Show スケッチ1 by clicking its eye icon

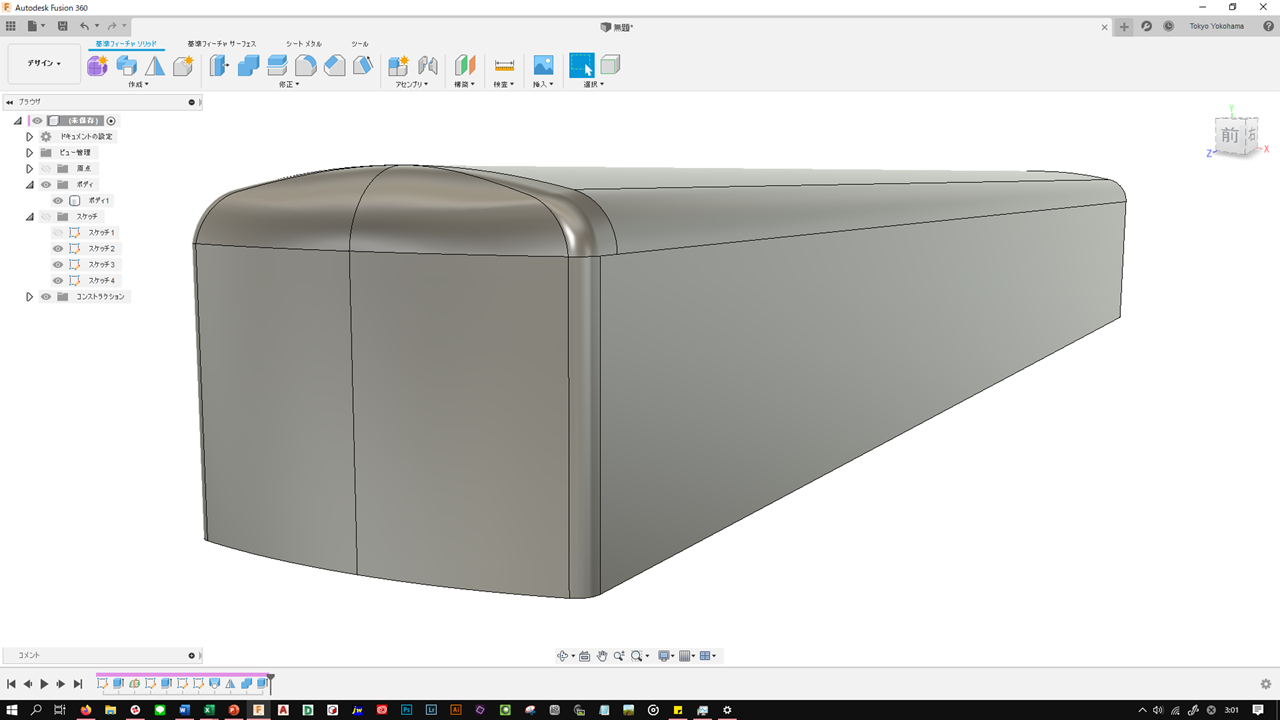58,233
